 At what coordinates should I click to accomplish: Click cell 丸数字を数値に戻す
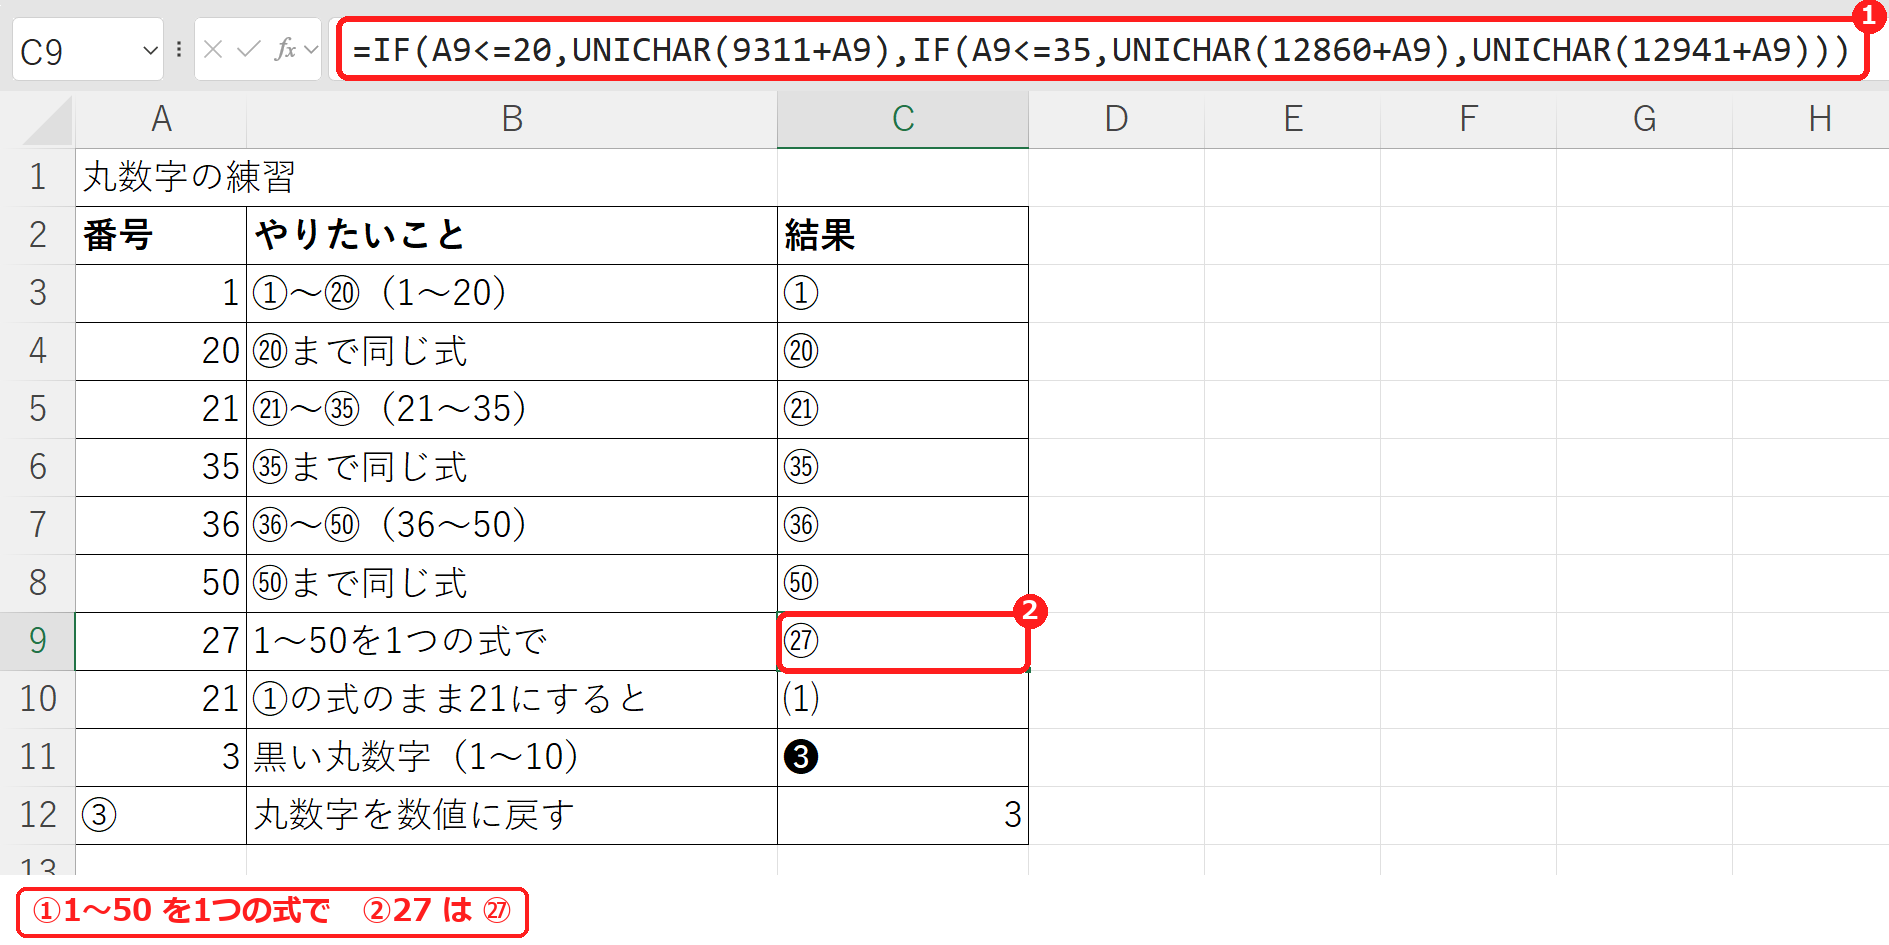pos(512,815)
